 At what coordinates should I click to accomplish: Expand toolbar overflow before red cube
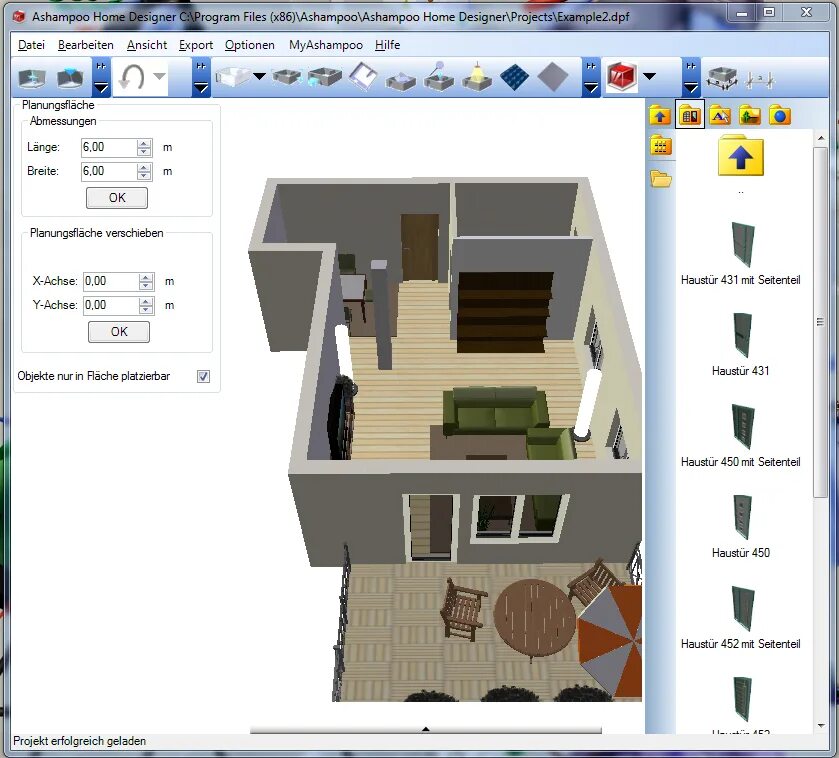tap(591, 77)
